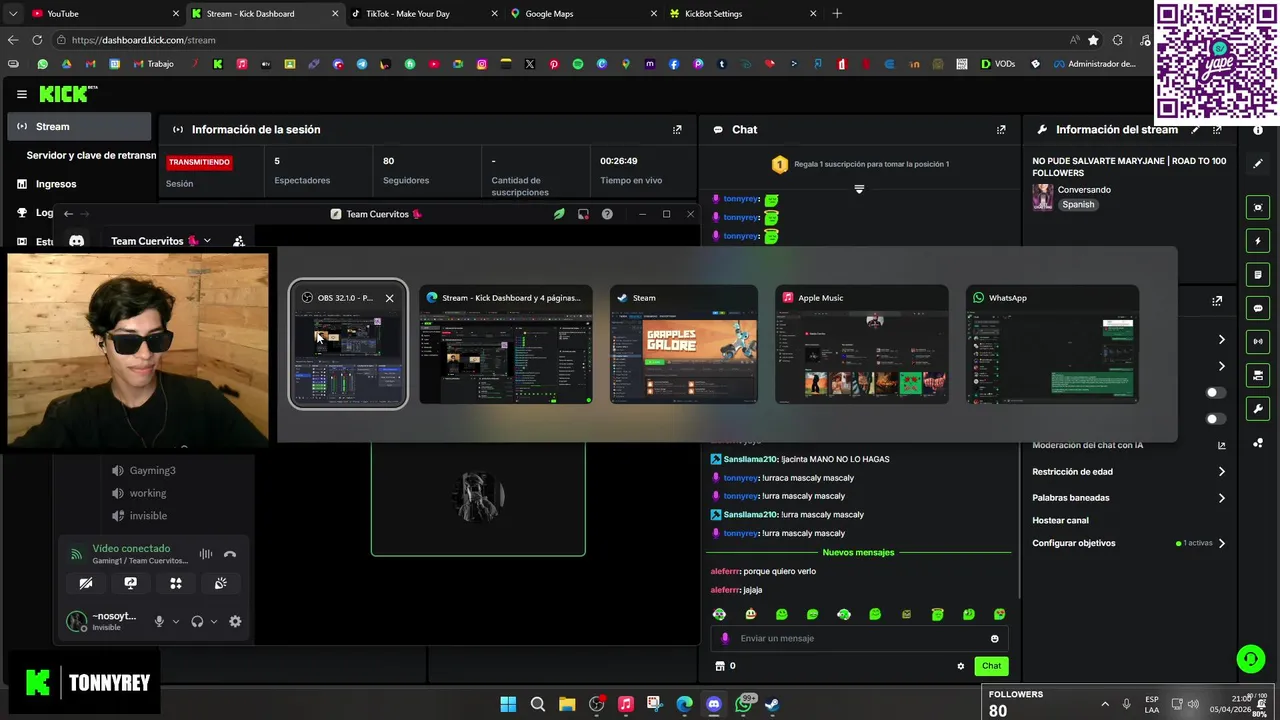This screenshot has width=1280, height=720.
Task: Toggle the upper switch in stream settings
Action: (1215, 393)
